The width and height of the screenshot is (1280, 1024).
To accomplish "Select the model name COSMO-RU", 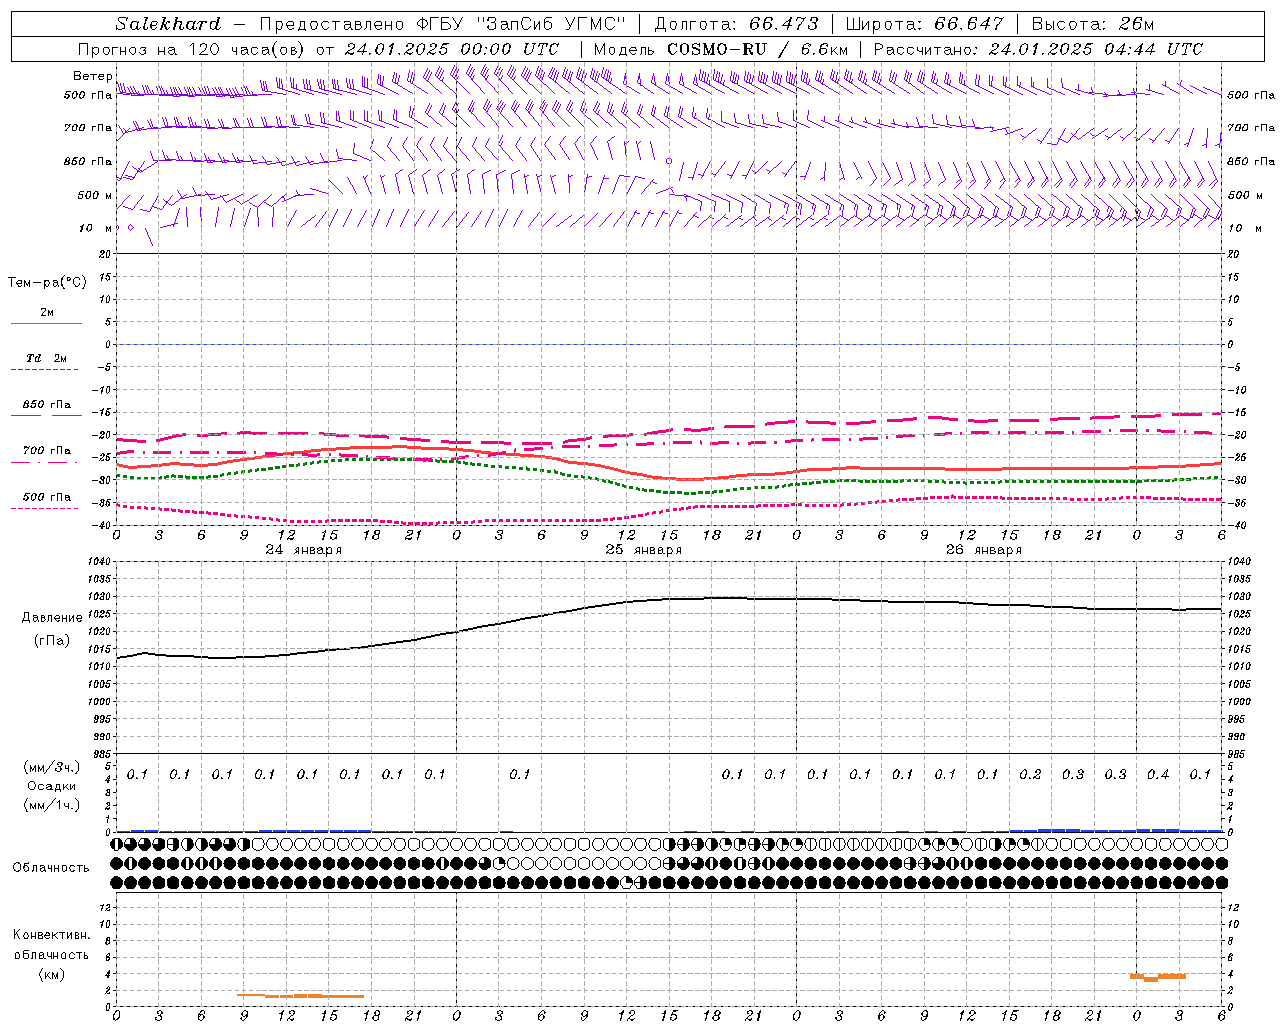I will [717, 49].
